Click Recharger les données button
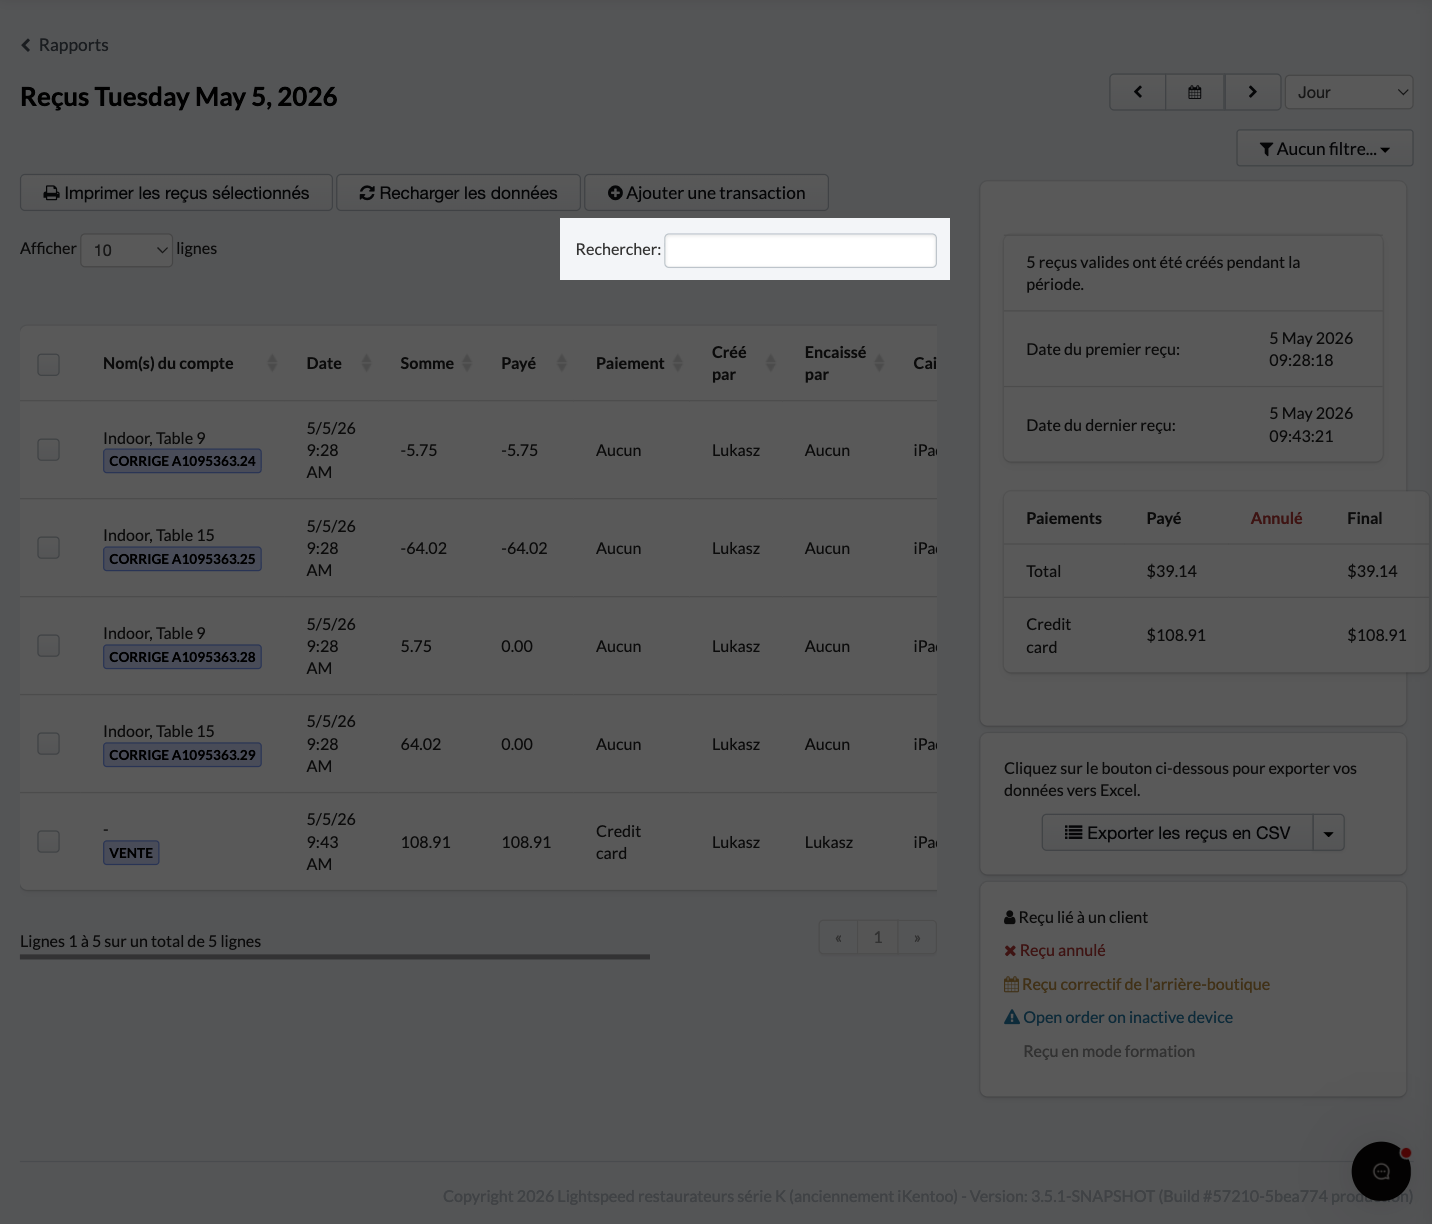Screen dimensions: 1432x1224 (459, 193)
